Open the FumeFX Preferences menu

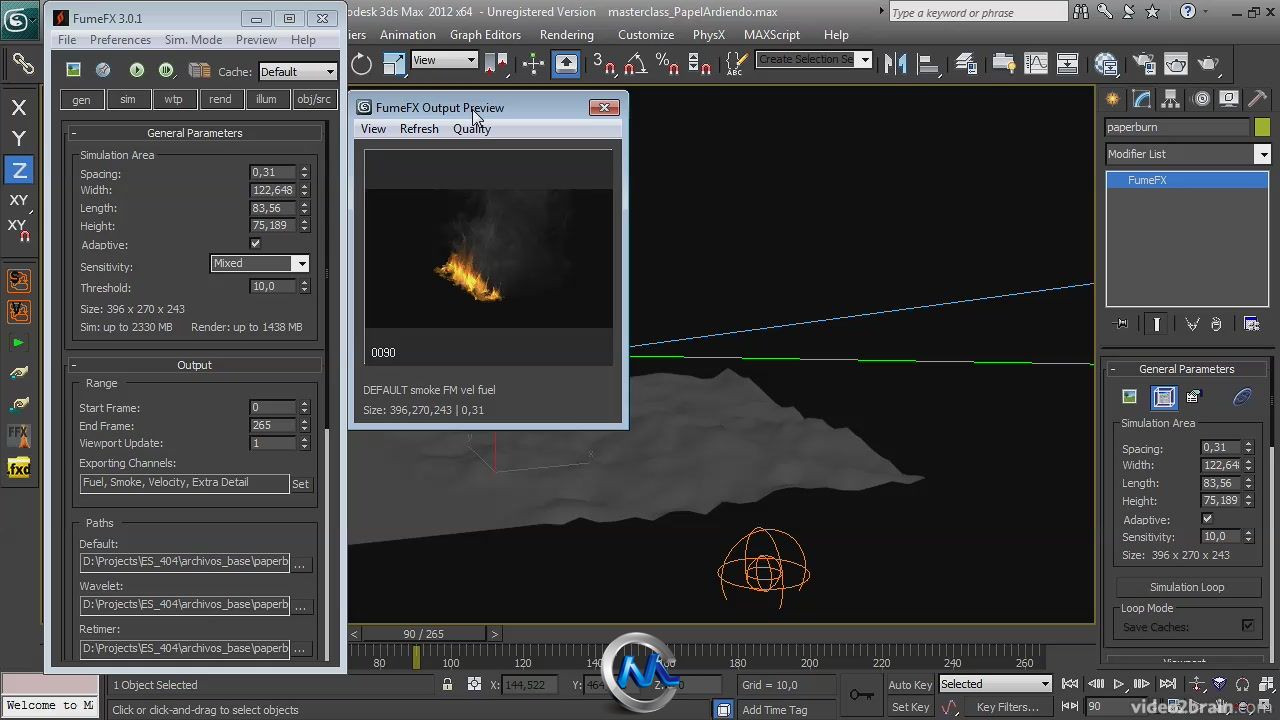point(120,40)
